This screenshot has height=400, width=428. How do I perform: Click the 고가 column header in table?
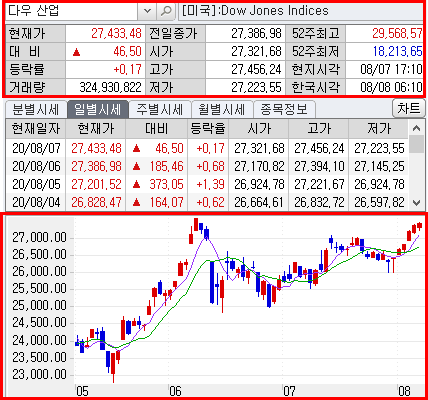[318, 129]
